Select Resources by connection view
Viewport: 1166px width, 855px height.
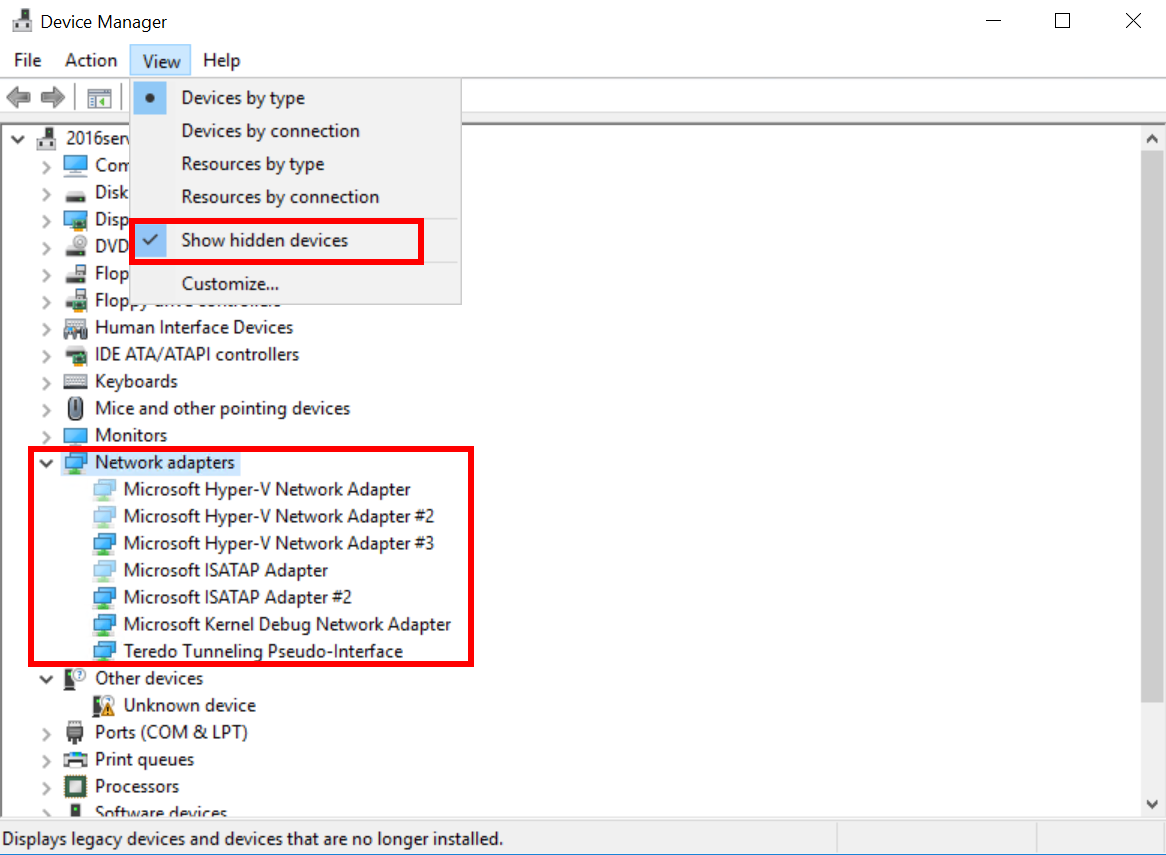280,197
